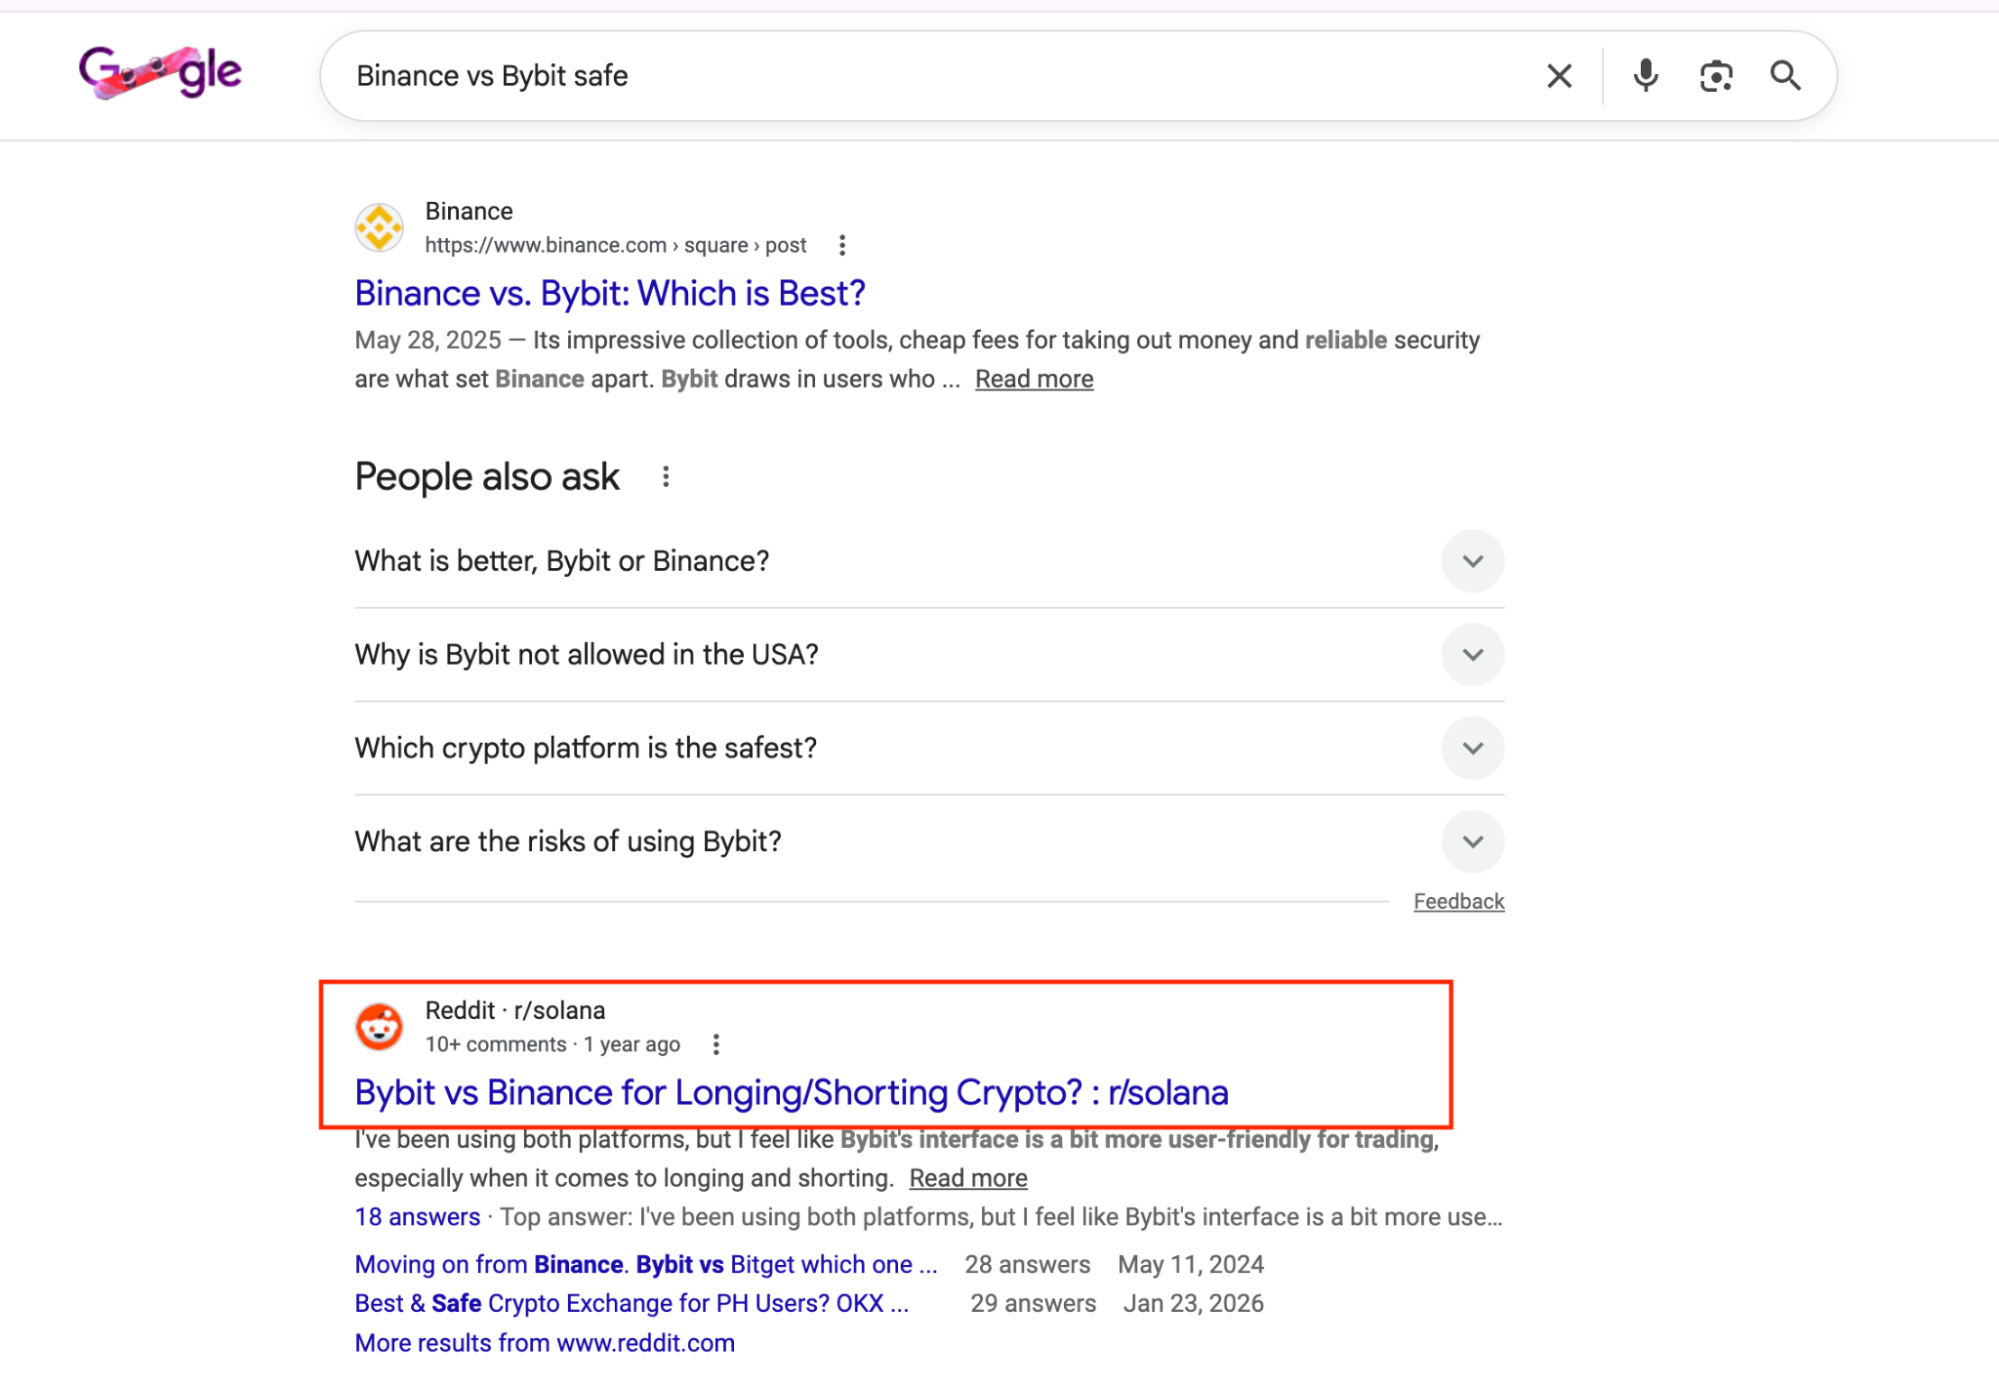The image size is (1999, 1375).
Task: Click Read more in Reddit snippet
Action: [x=968, y=1178]
